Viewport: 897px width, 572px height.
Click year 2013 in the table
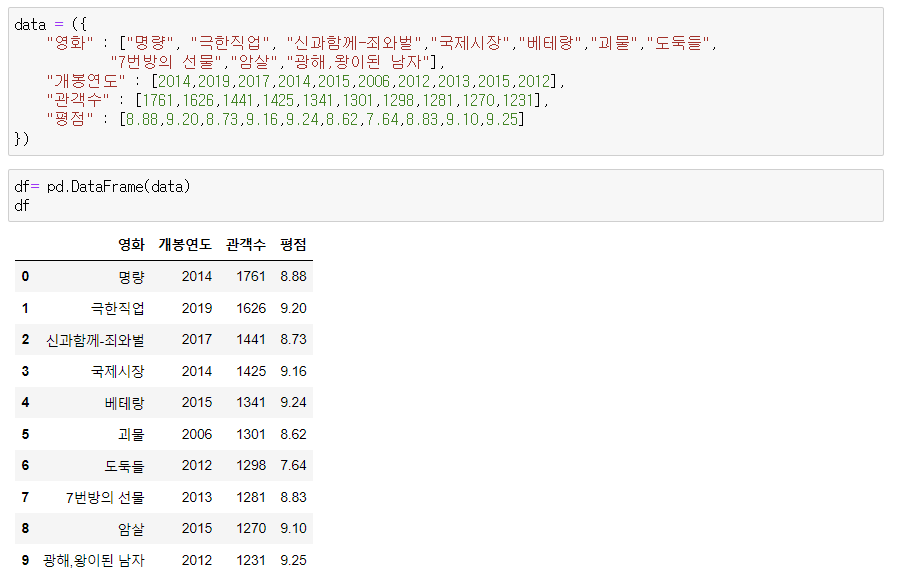[197, 497]
